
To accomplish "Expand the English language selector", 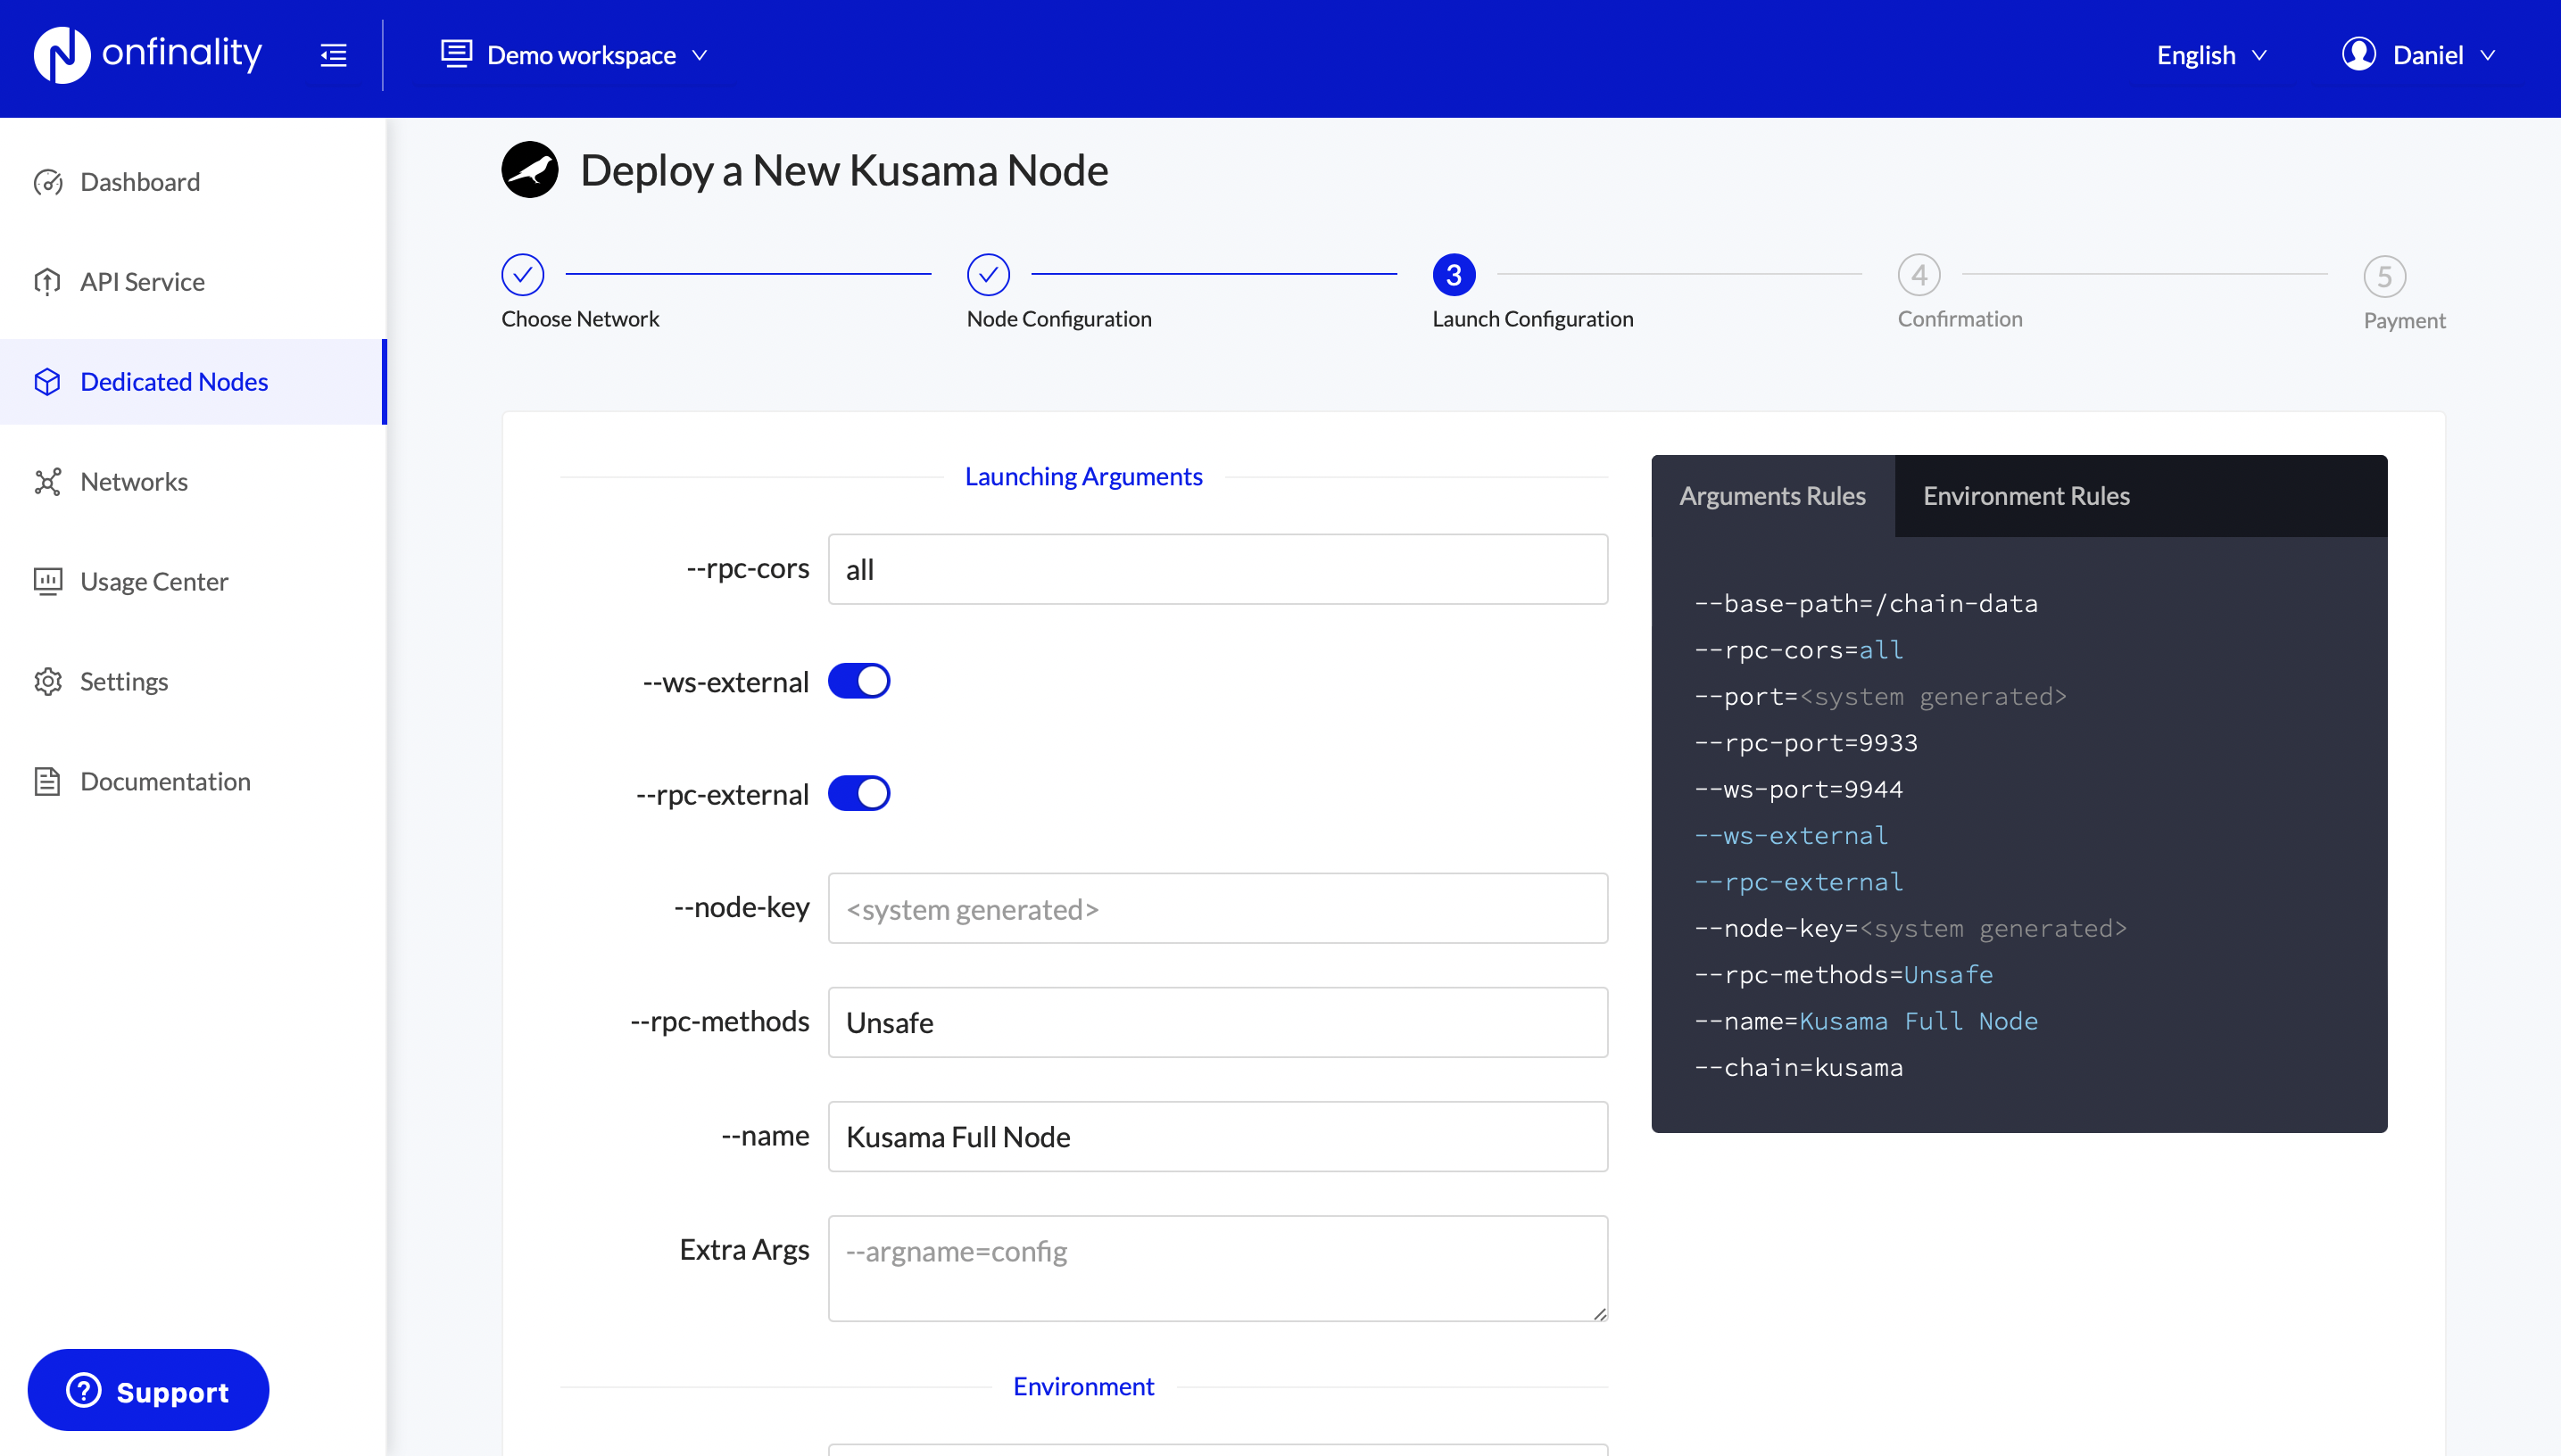I will pos(2211,55).
